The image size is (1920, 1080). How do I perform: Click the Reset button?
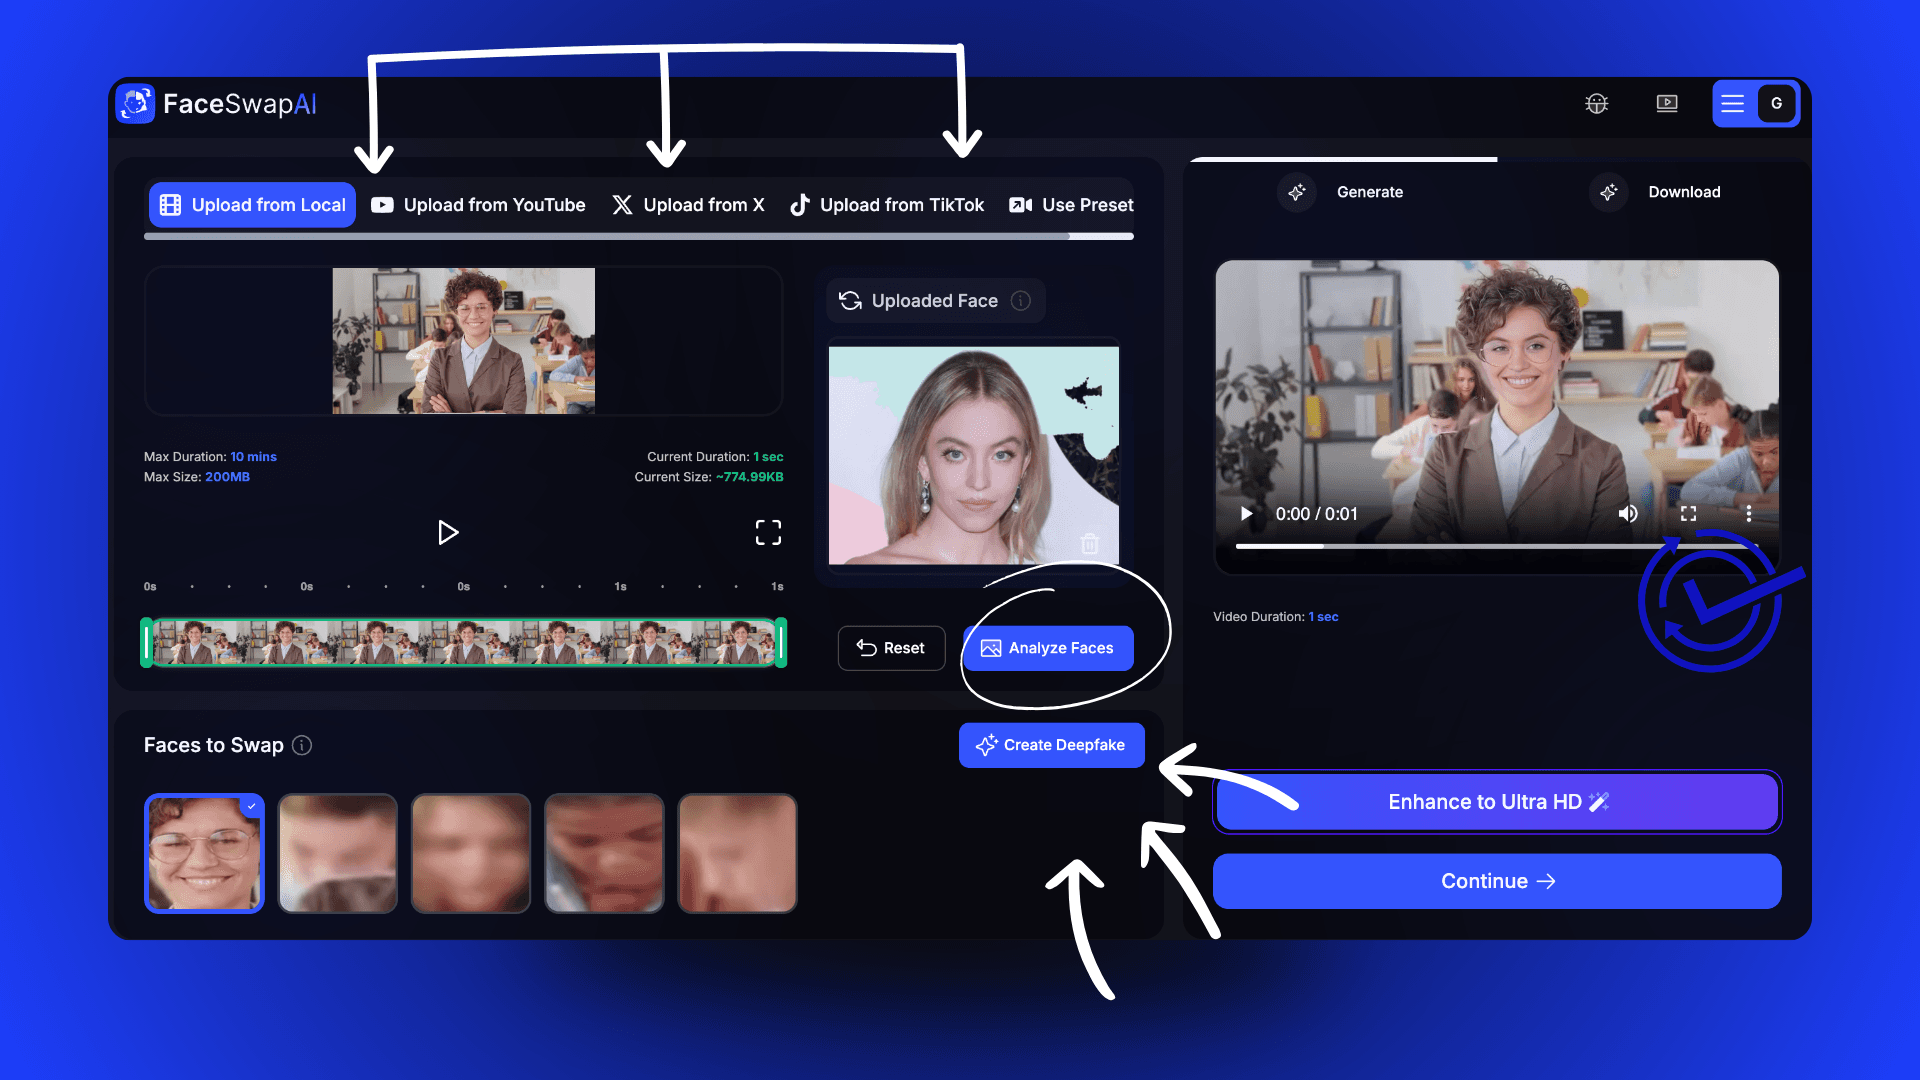pos(890,647)
